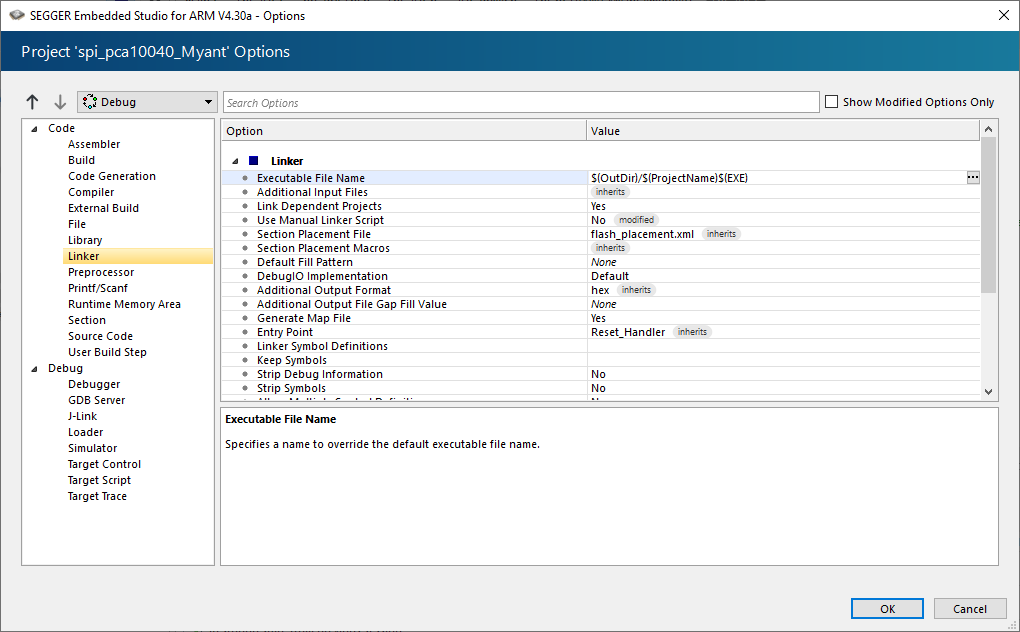Open Preprocessor options
Image resolution: width=1020 pixels, height=632 pixels.
pos(101,272)
